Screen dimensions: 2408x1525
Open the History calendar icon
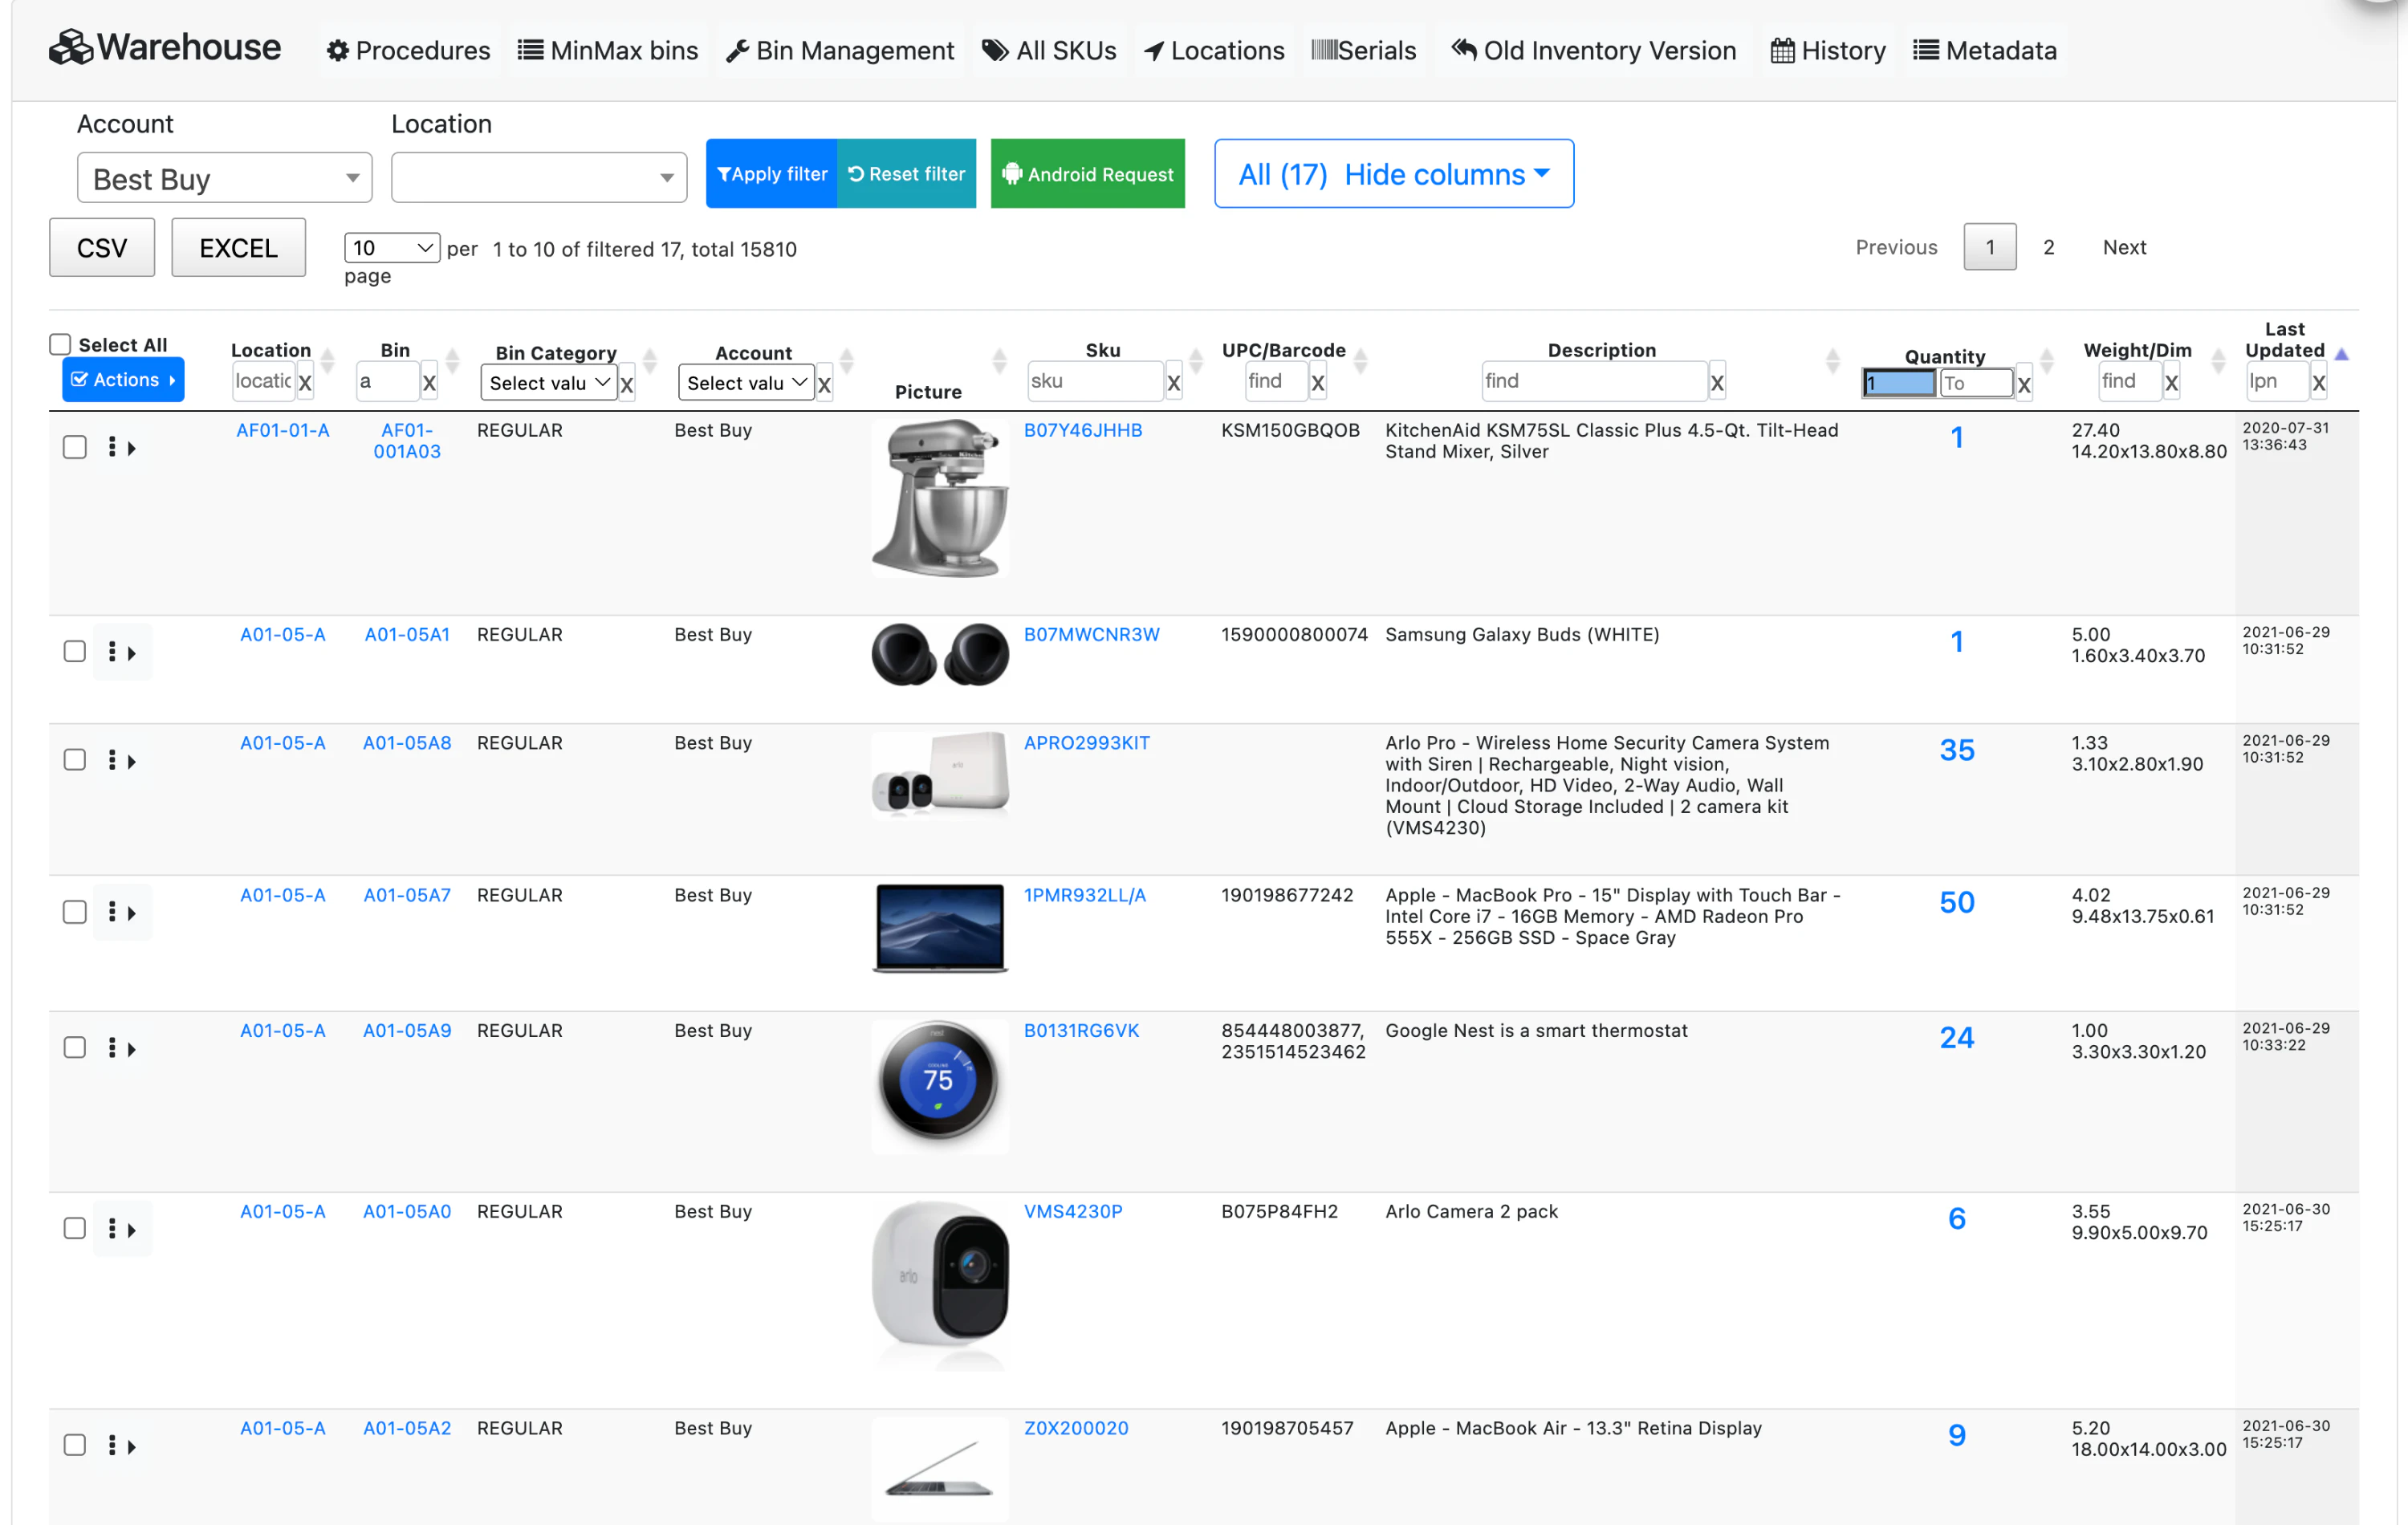(1782, 51)
